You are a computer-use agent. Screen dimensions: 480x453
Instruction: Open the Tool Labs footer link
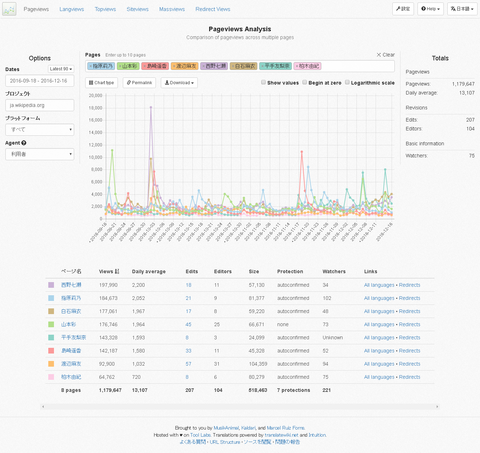(200, 435)
